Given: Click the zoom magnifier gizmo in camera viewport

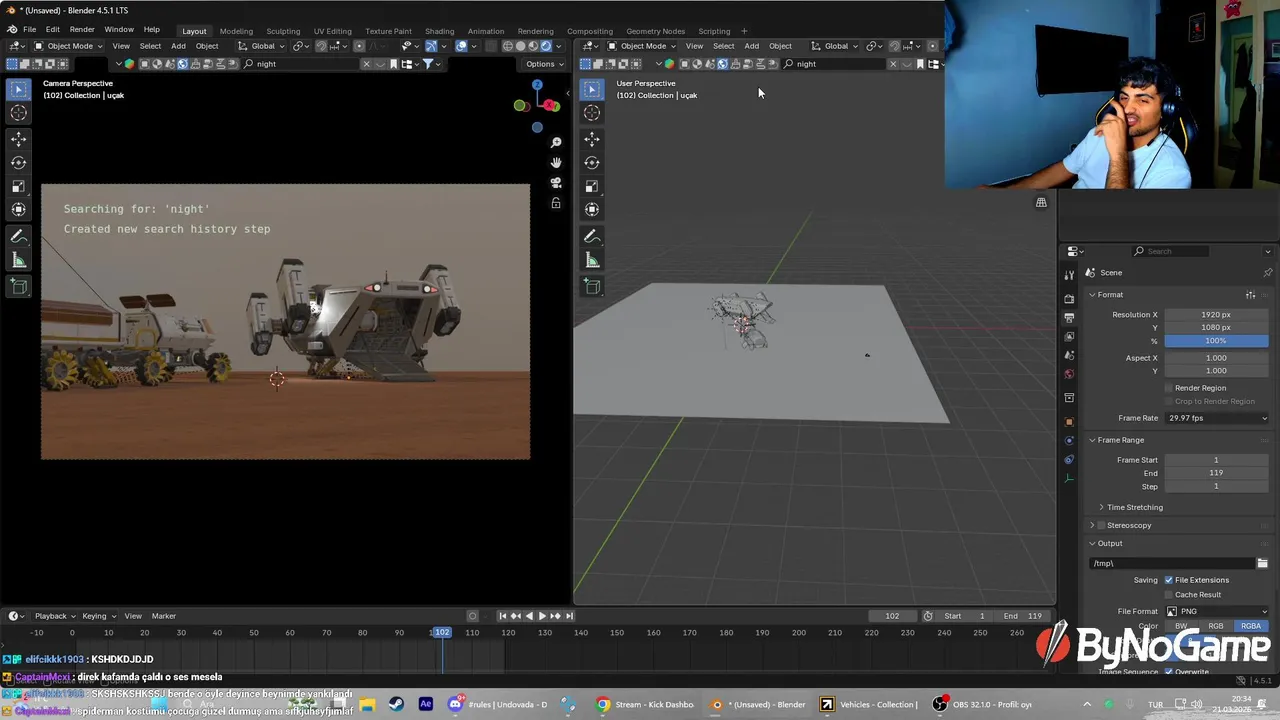Looking at the screenshot, I should (556, 143).
